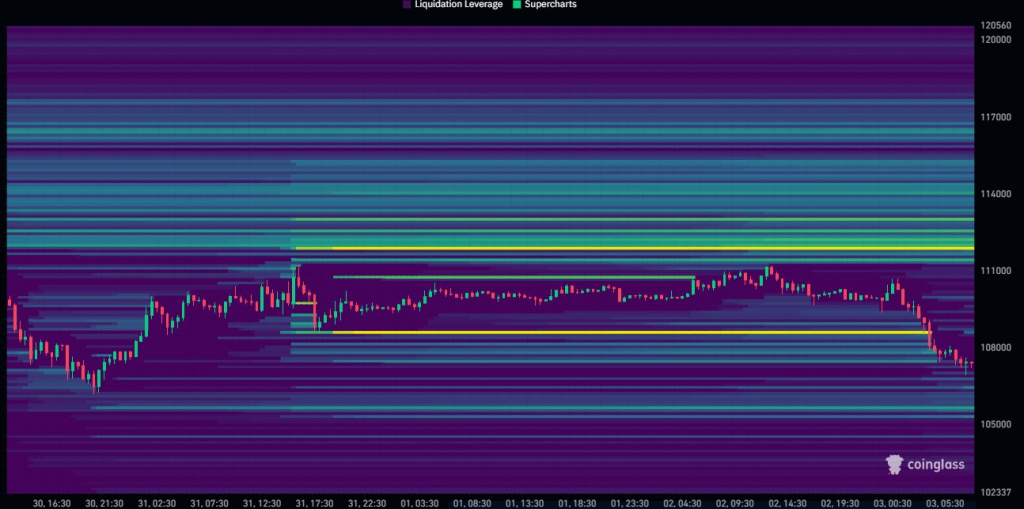
Task: Click the bright yellow line near 112000
Action: [x=650, y=248]
